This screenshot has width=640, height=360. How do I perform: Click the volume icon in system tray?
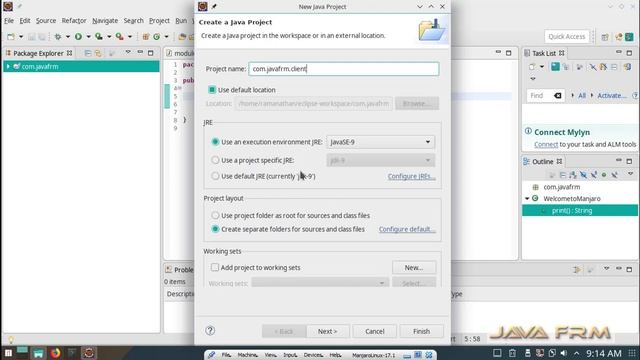pyautogui.click(x=564, y=353)
